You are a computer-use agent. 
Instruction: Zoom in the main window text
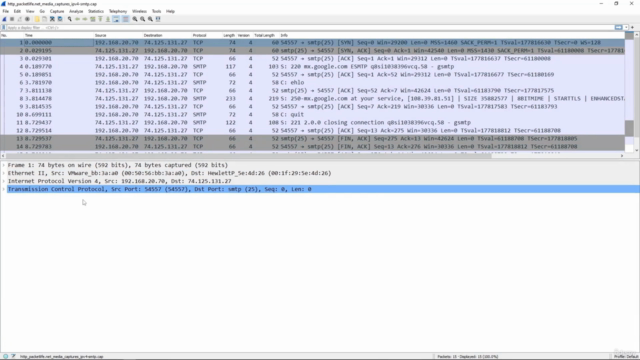pyautogui.click(x=135, y=19)
